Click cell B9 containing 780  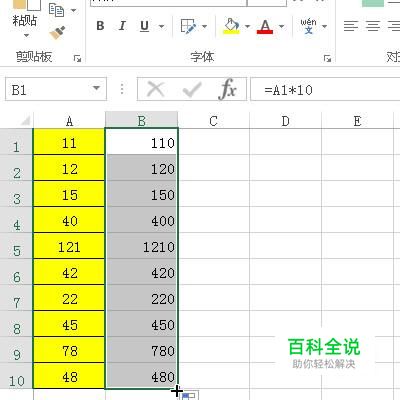(x=142, y=350)
